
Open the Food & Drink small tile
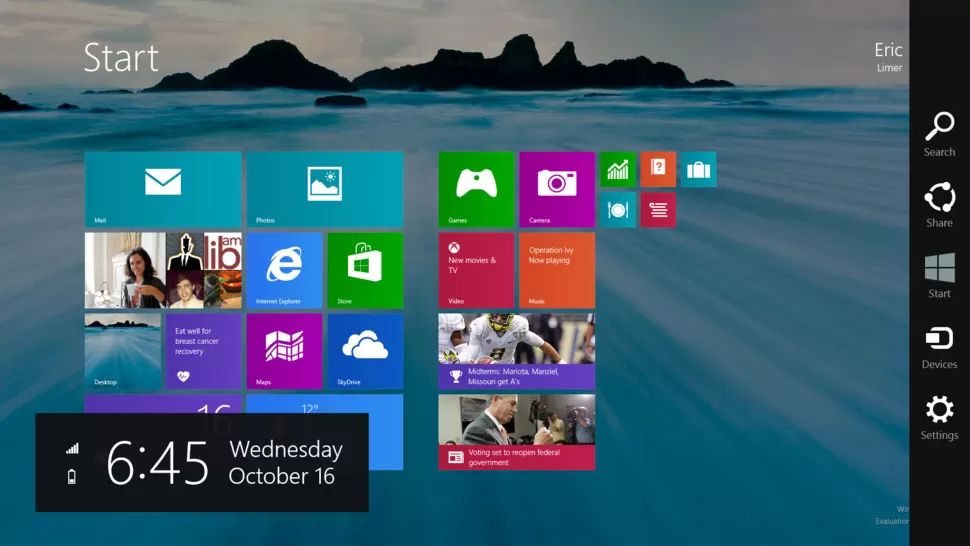click(618, 210)
